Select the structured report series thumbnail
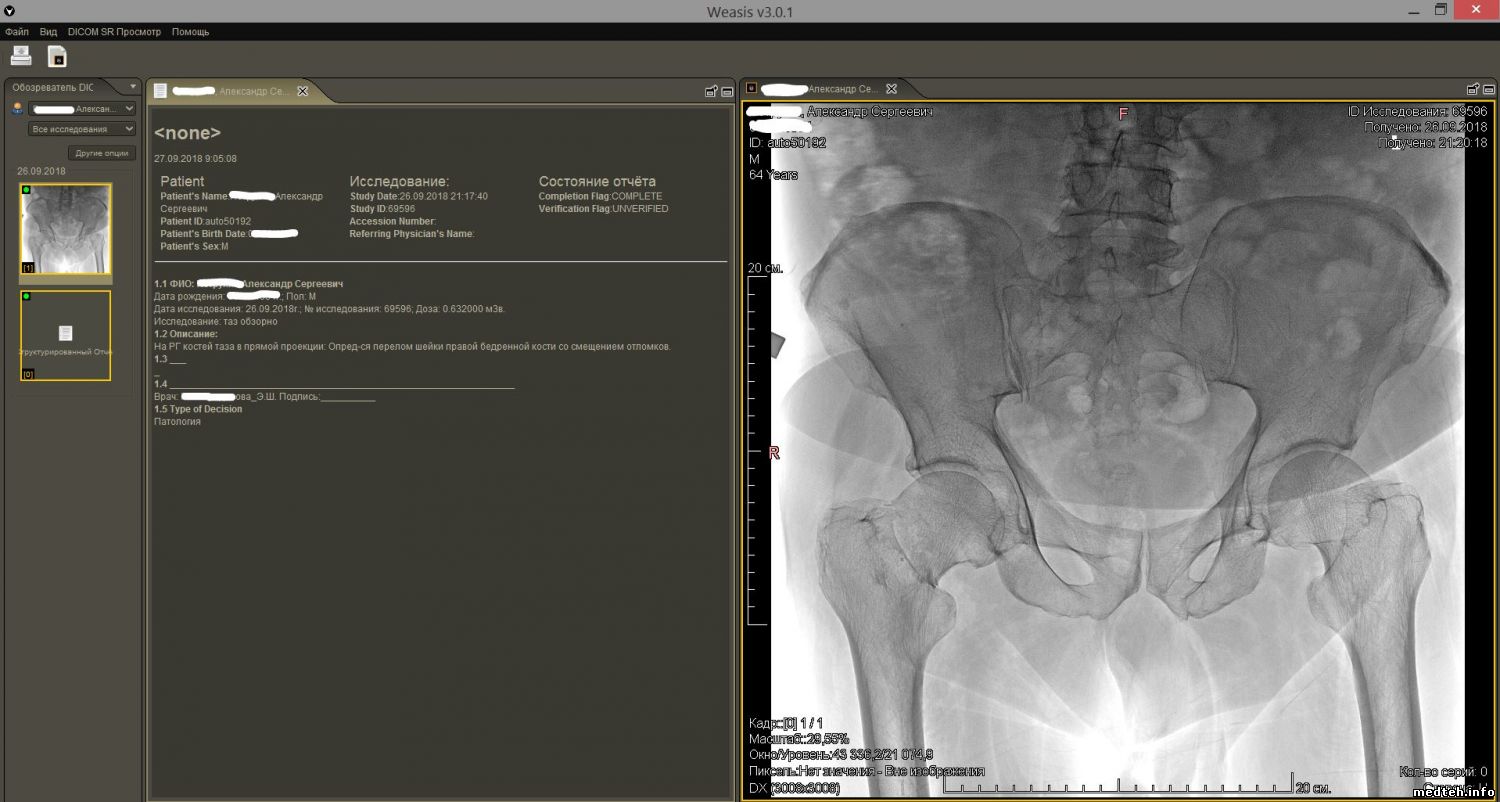Viewport: 1500px width, 802px height. click(x=66, y=336)
